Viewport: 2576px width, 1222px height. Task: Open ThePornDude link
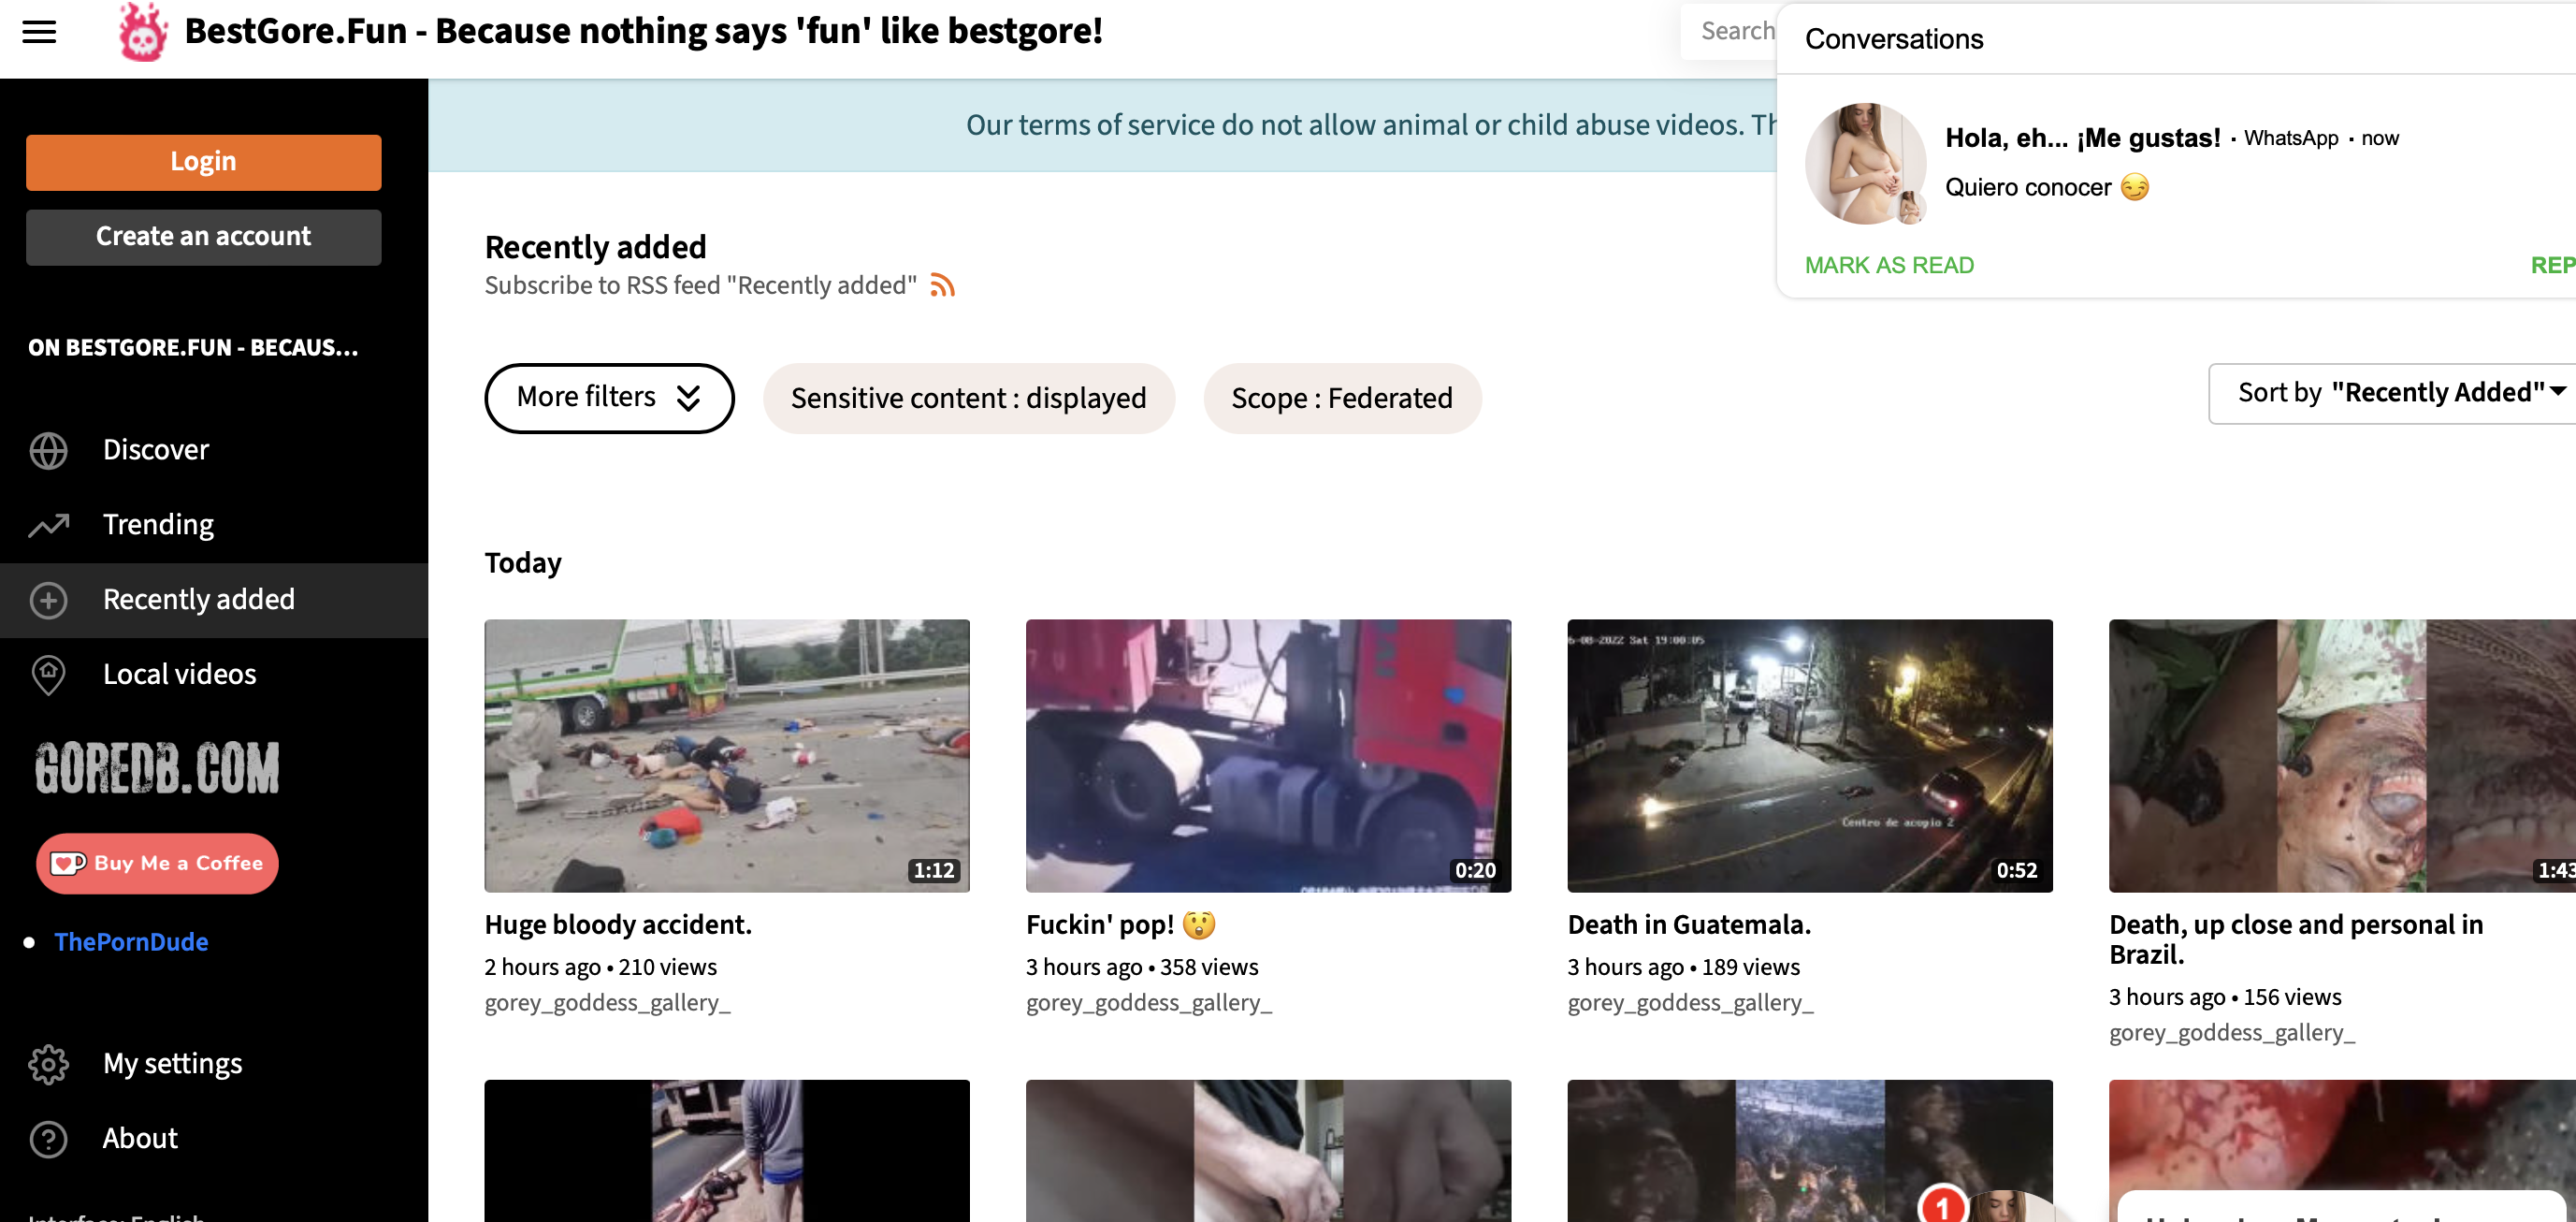point(131,942)
